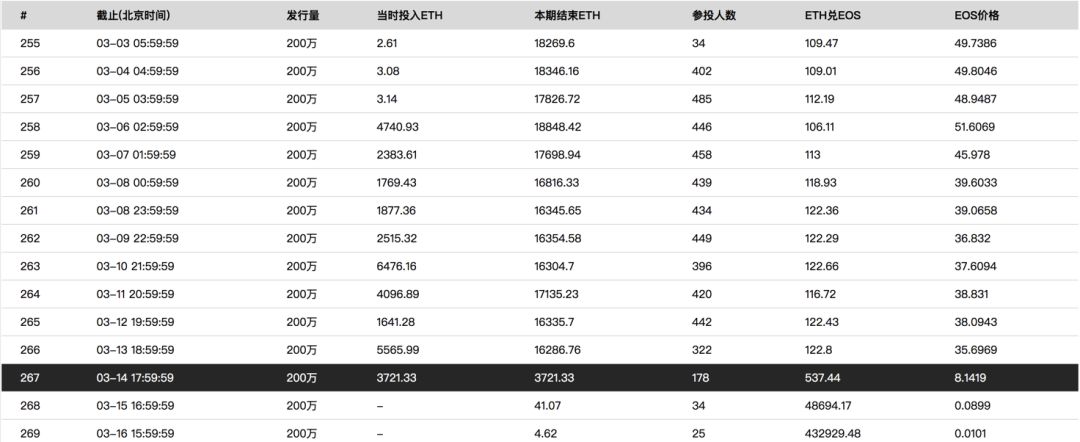
Task: Select the 参投人数 column header
Action: click(713, 17)
